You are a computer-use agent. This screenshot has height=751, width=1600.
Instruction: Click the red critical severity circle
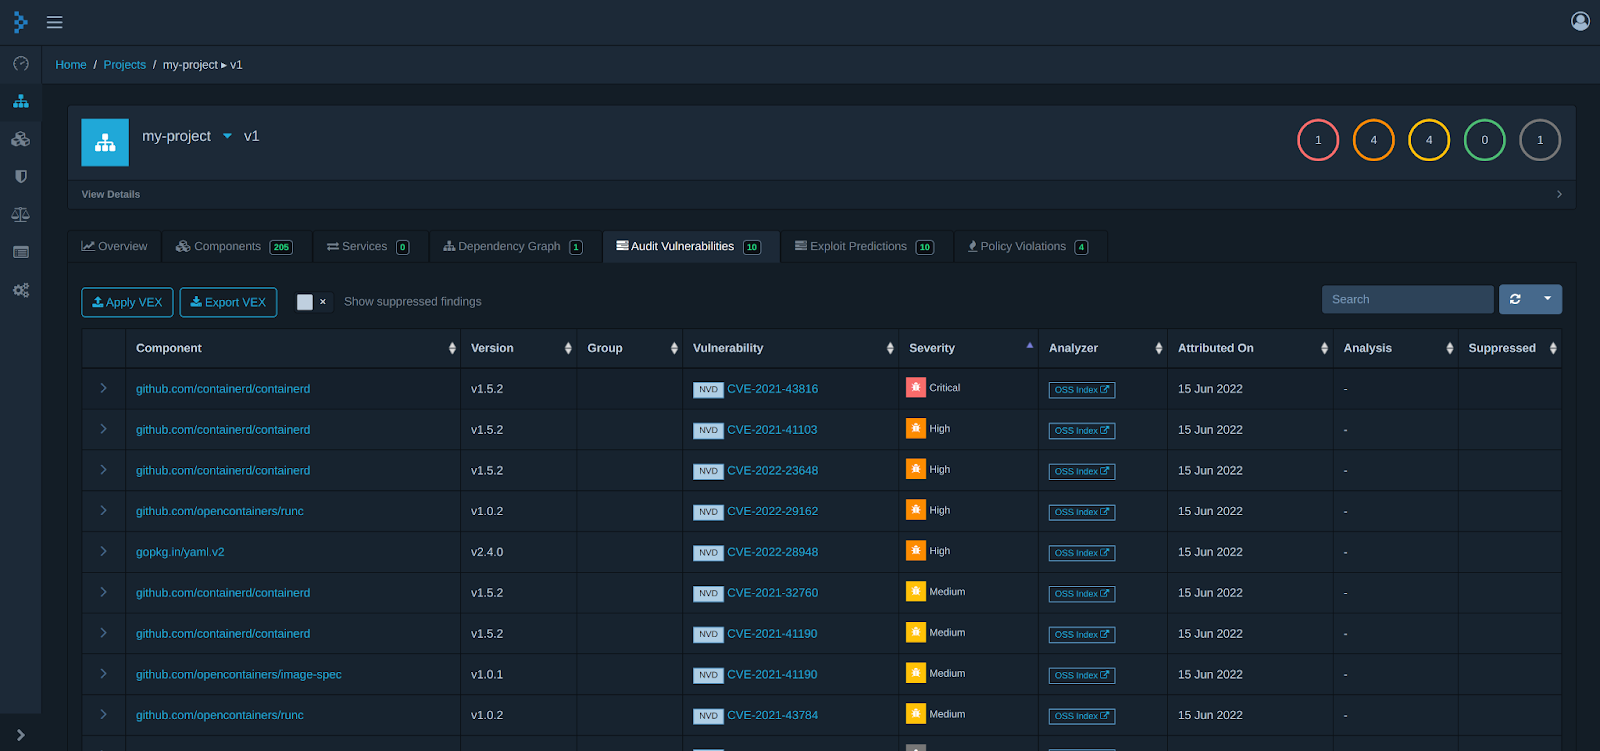tap(1318, 140)
